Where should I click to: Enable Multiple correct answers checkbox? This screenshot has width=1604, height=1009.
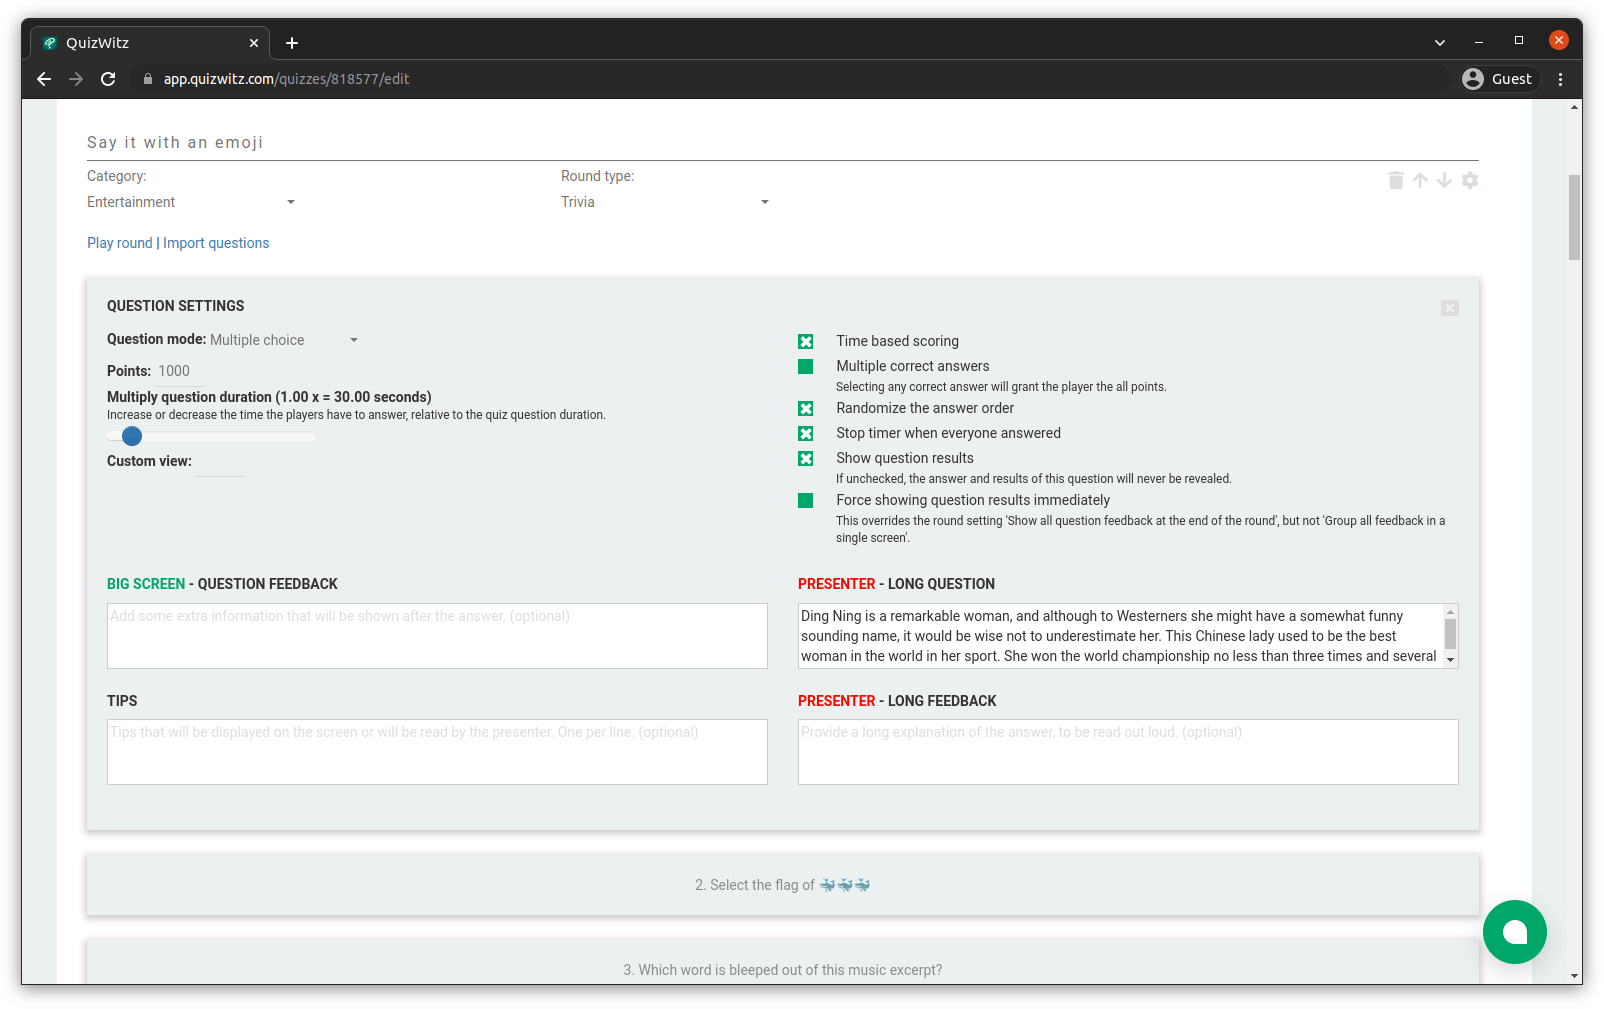click(x=806, y=367)
